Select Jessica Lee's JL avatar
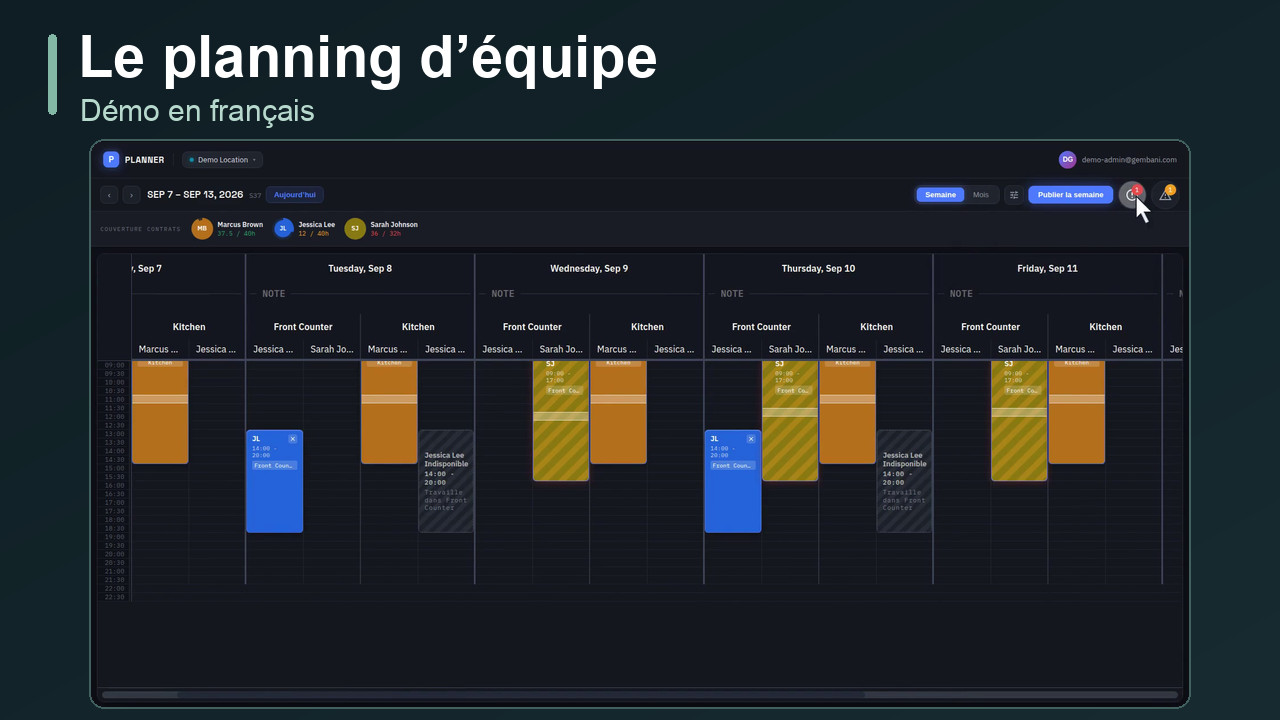Screen dimensions: 1280x720 (x=283, y=229)
